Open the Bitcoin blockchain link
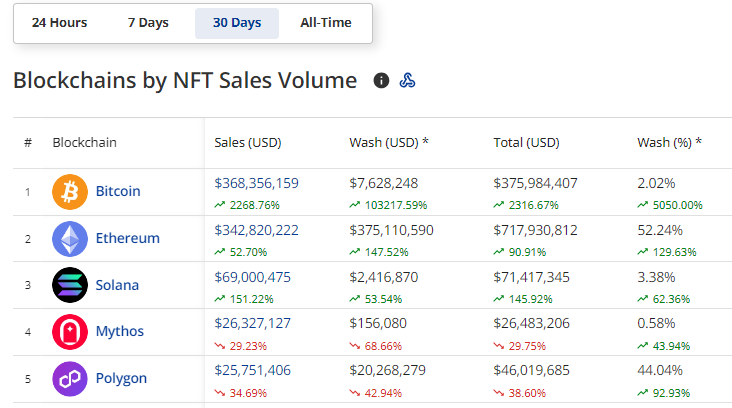The height and width of the screenshot is (408, 732). [118, 191]
